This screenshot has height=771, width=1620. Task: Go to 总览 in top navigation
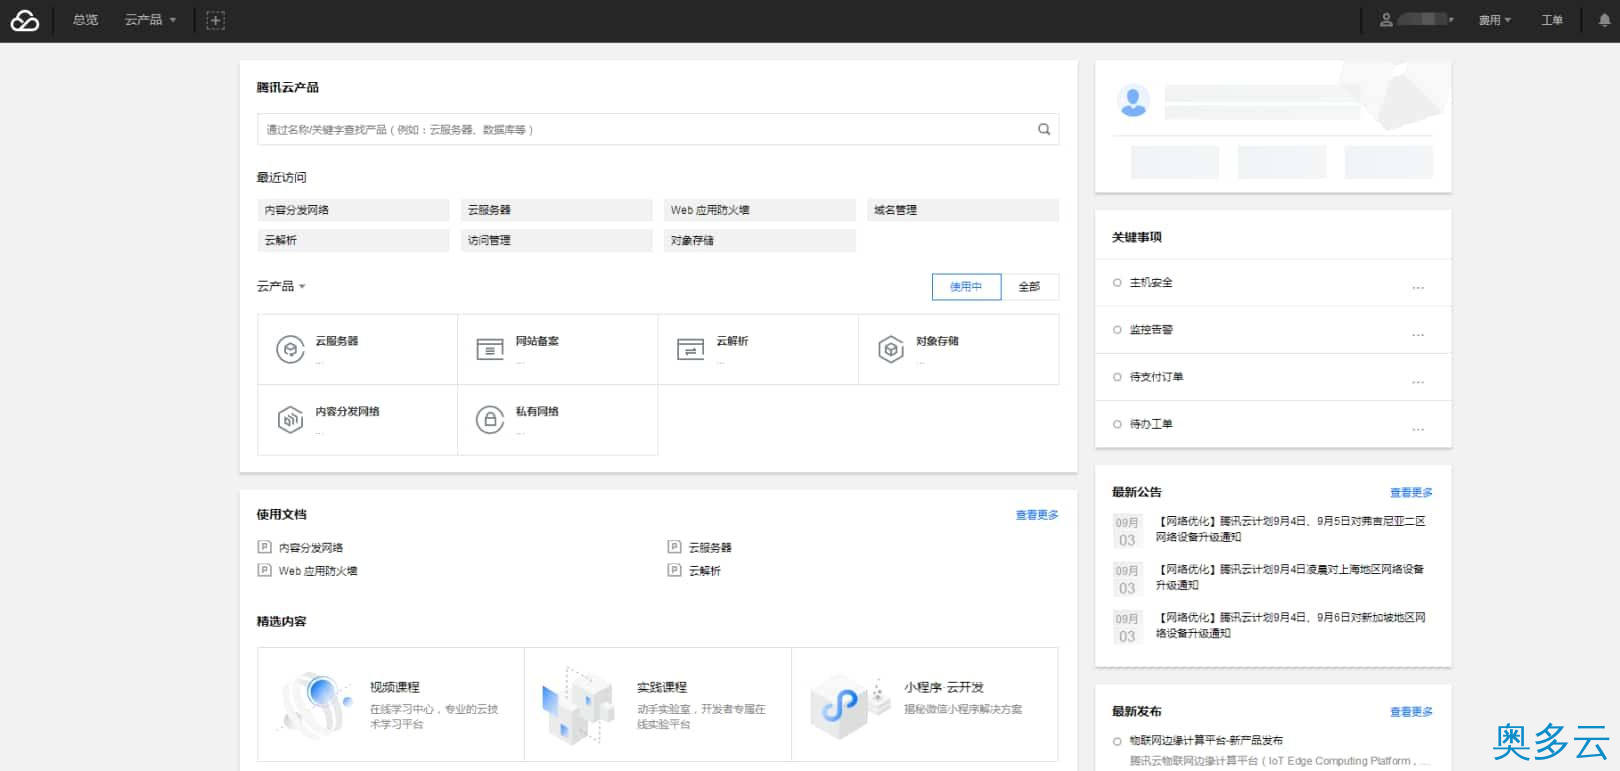click(x=85, y=20)
